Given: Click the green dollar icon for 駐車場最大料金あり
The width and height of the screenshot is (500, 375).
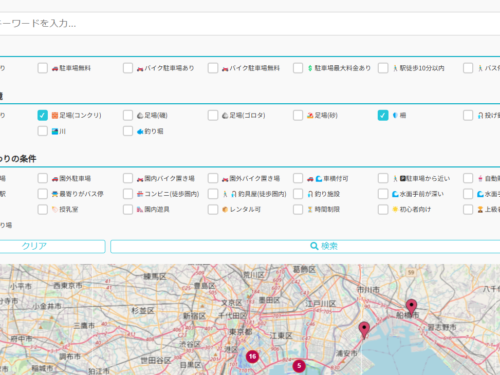Looking at the screenshot, I should [310, 68].
